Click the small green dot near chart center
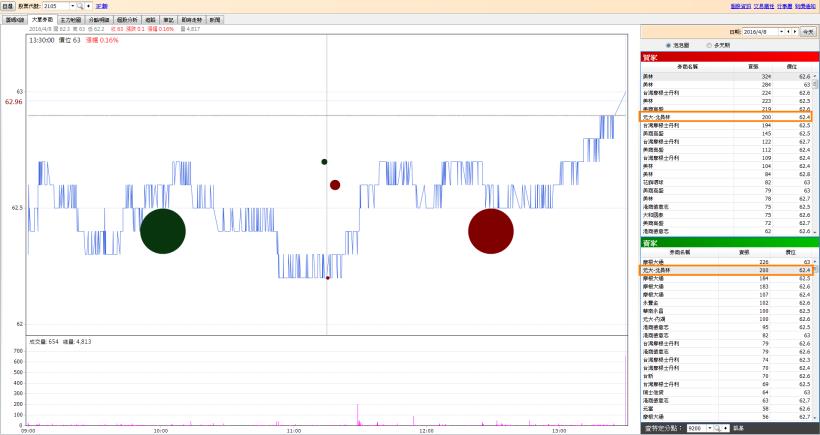This screenshot has width=820, height=435. click(x=324, y=161)
